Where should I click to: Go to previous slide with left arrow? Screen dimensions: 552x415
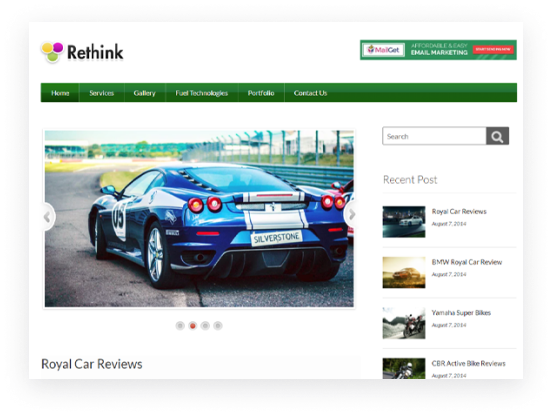click(x=48, y=216)
